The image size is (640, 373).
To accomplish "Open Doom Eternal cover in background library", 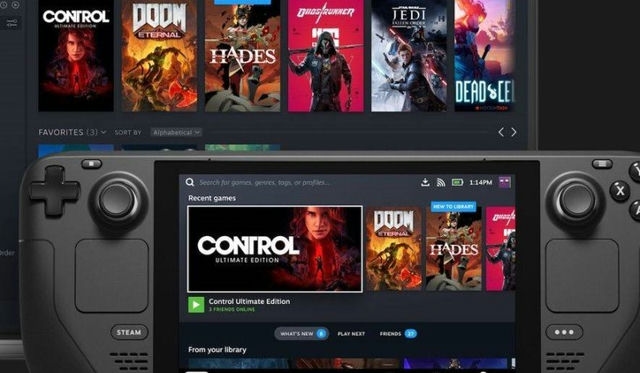I will point(159,56).
